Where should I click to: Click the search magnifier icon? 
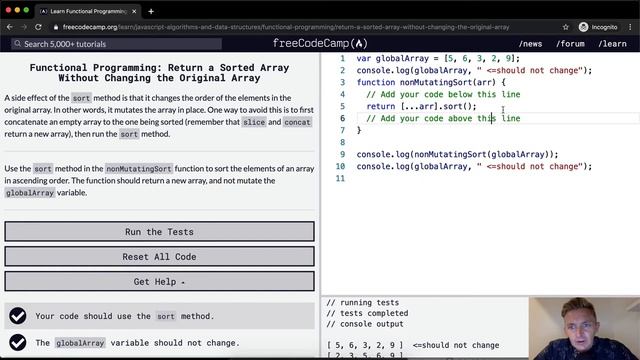click(x=17, y=43)
